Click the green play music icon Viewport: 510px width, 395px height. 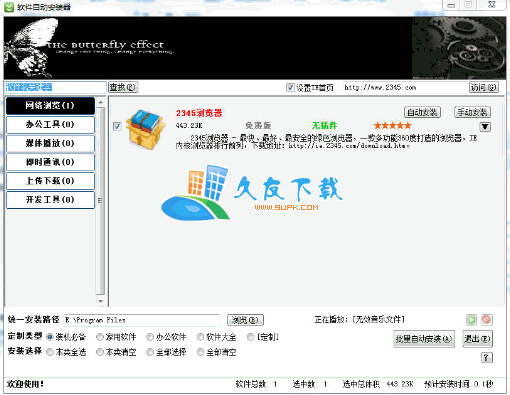(x=471, y=320)
